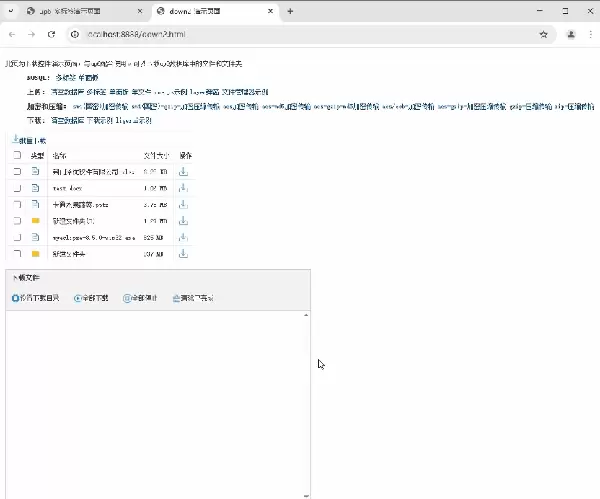Click download icon for the .exe file row
Viewport: 600px width, 499px height.
coord(183,237)
